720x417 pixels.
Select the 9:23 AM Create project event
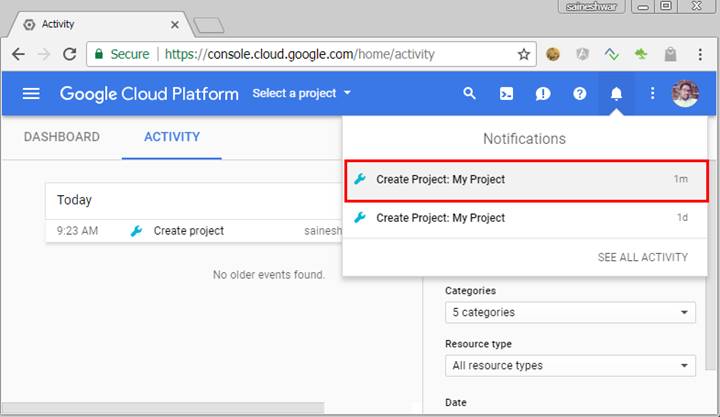pyautogui.click(x=190, y=231)
